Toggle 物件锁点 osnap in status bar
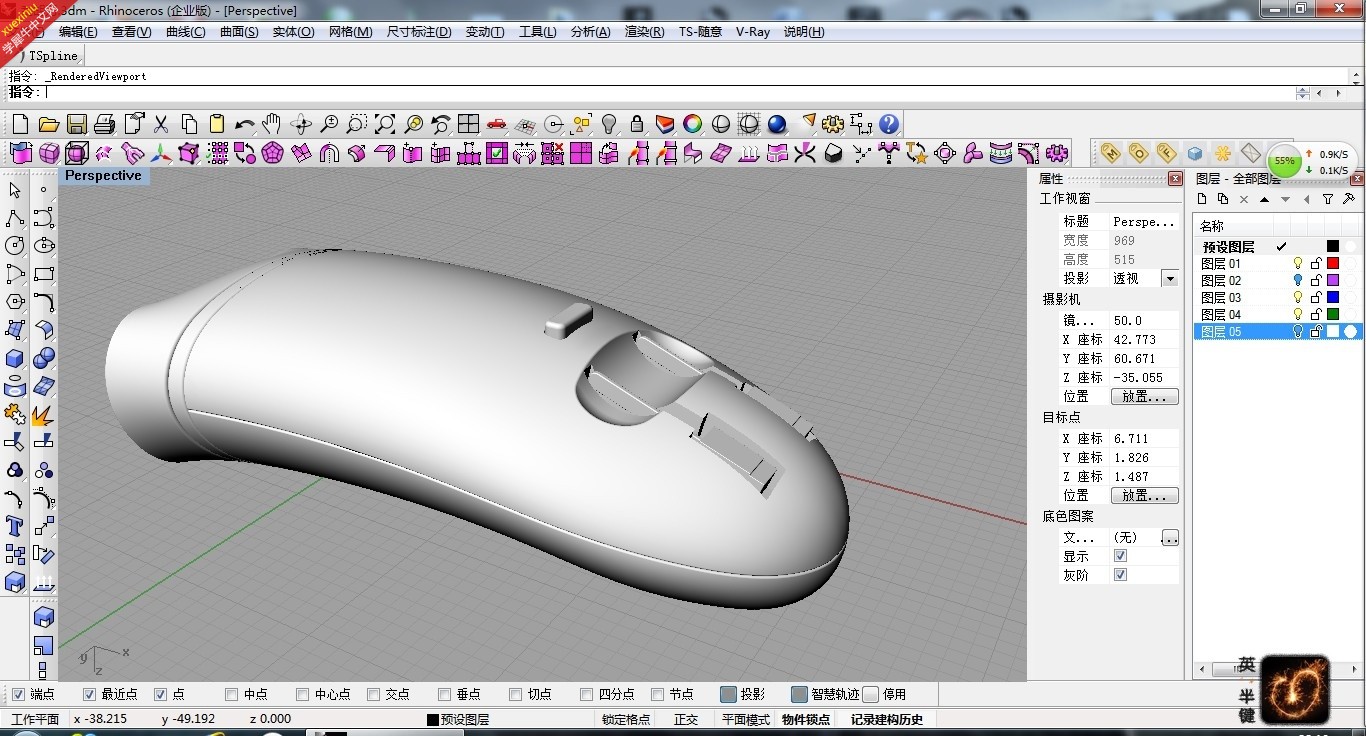Viewport: 1366px width, 736px height. point(806,719)
